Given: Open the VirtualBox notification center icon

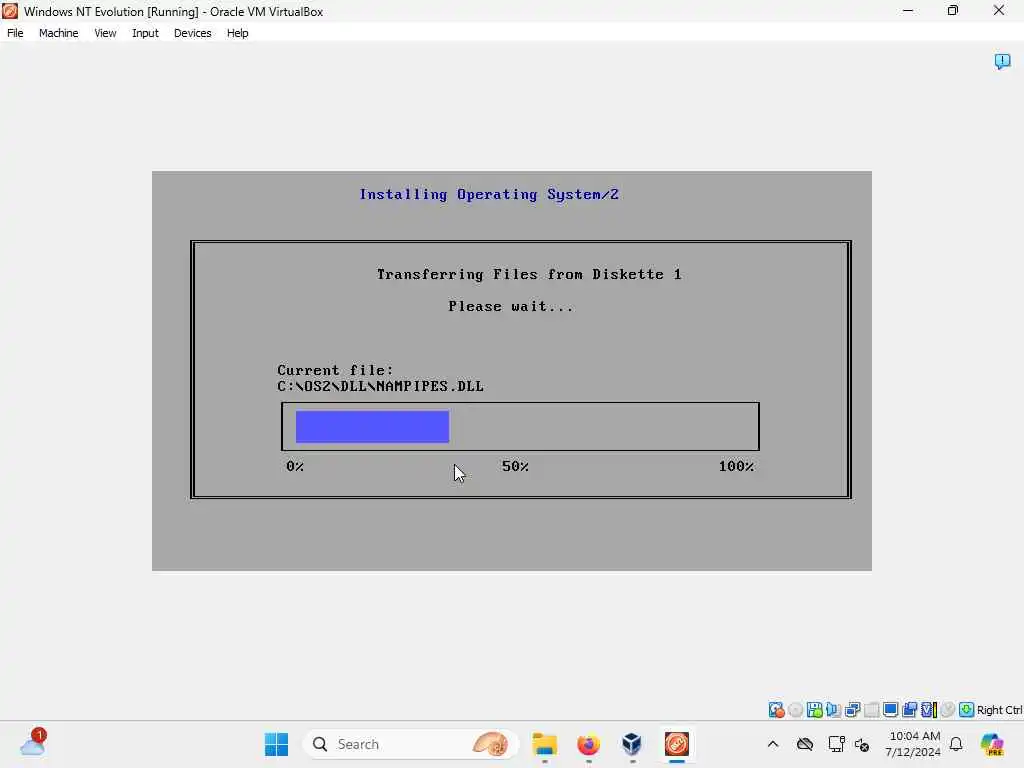Looking at the screenshot, I should coord(1002,61).
